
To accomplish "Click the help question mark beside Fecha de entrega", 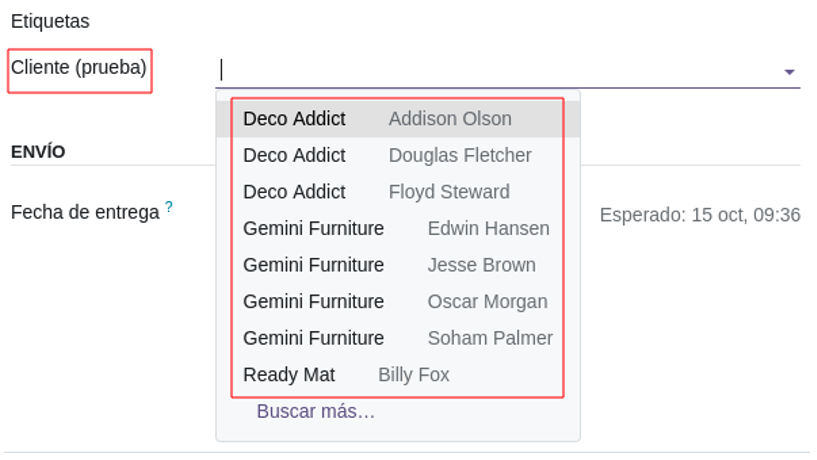I will (x=169, y=208).
